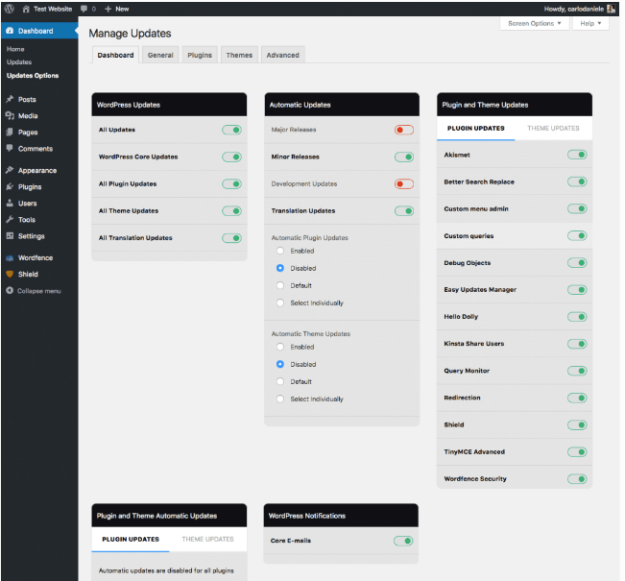
Task: Open Updates Options in sidebar
Action: (33, 75)
